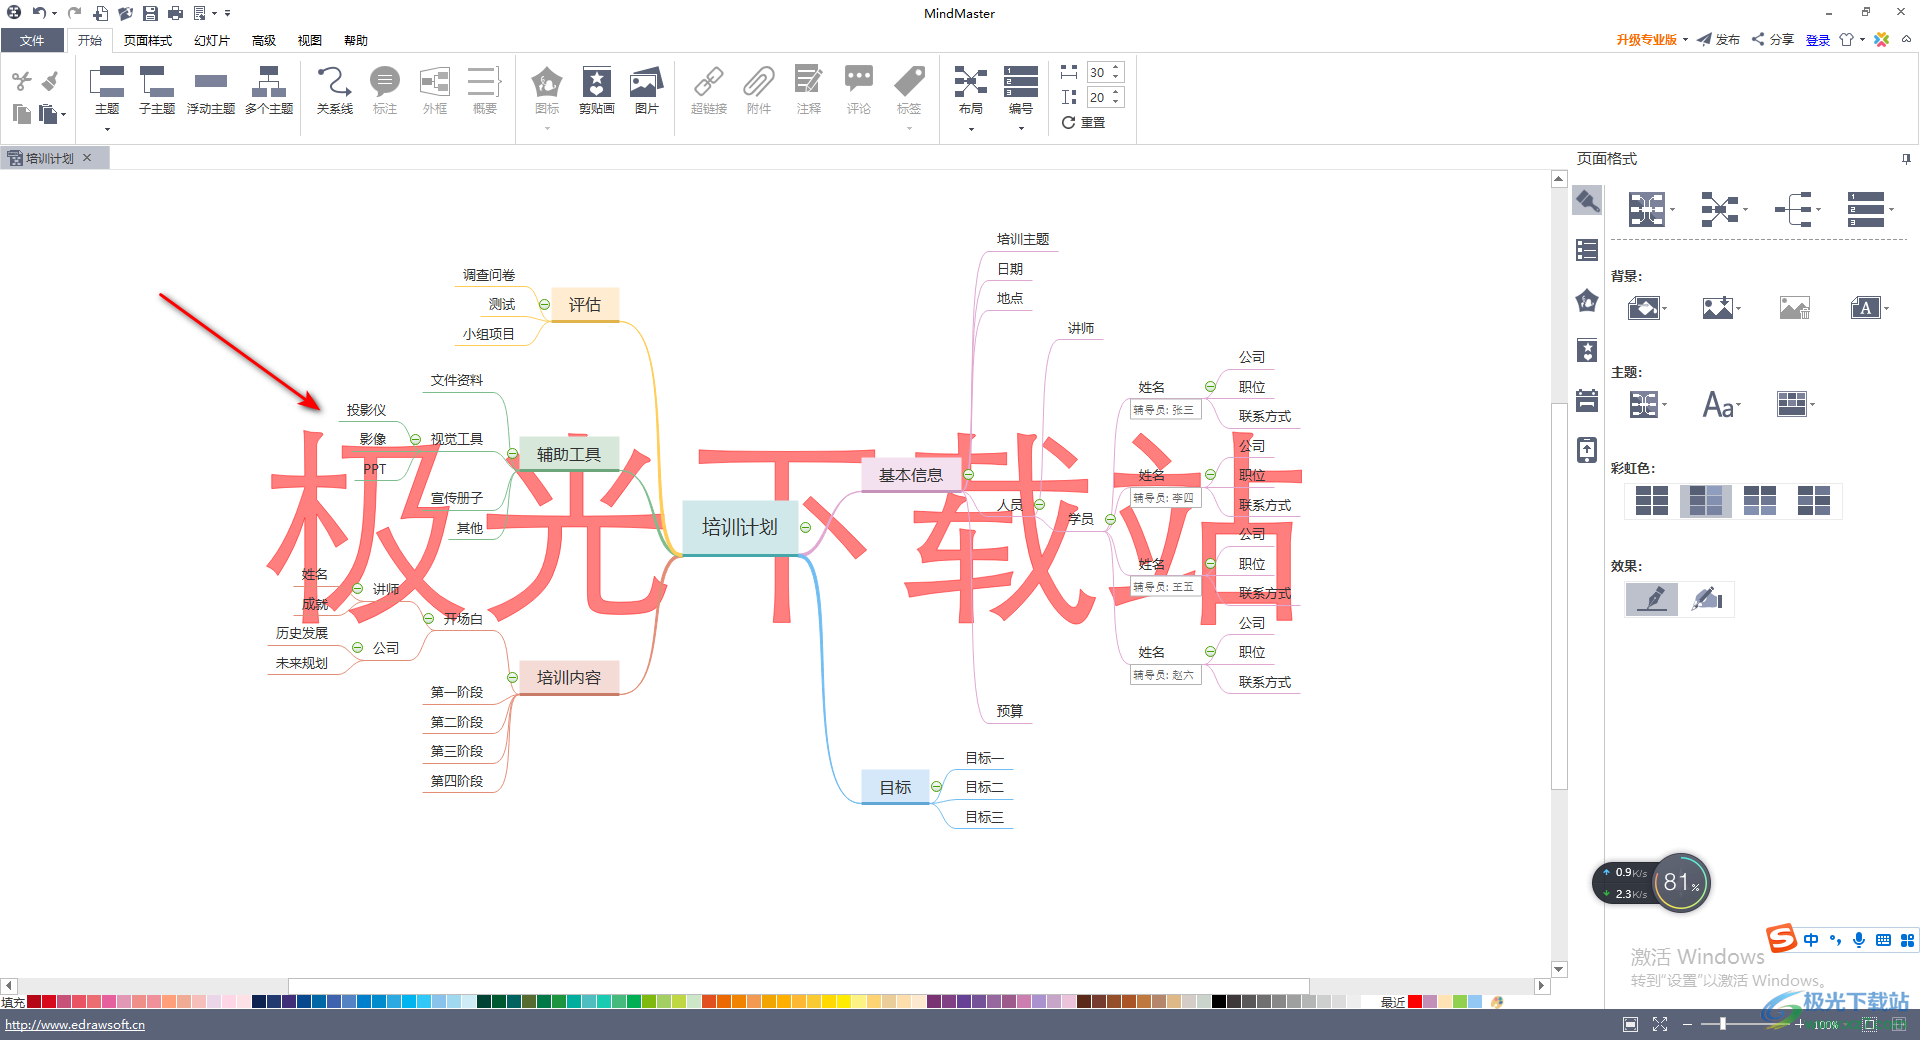Click the 发布 publish button
The image size is (1920, 1040).
tap(1719, 40)
